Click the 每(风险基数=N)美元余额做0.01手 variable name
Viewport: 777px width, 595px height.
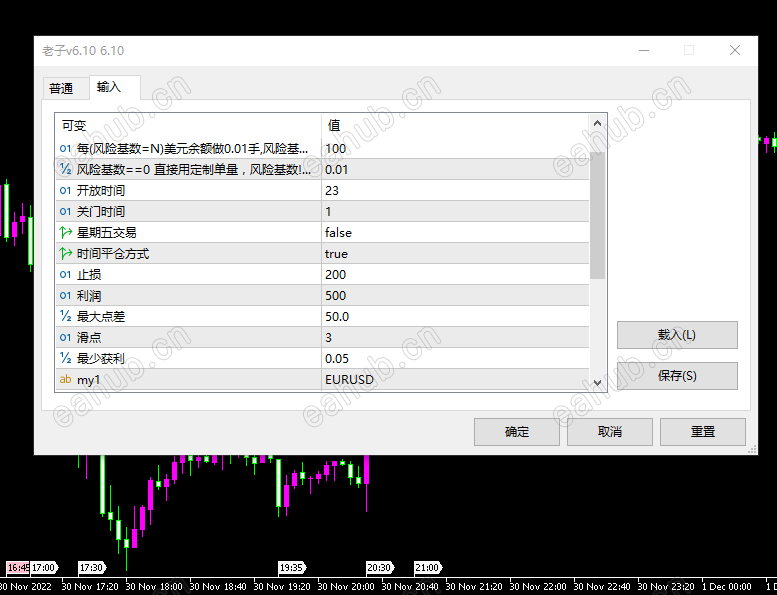(x=192, y=149)
